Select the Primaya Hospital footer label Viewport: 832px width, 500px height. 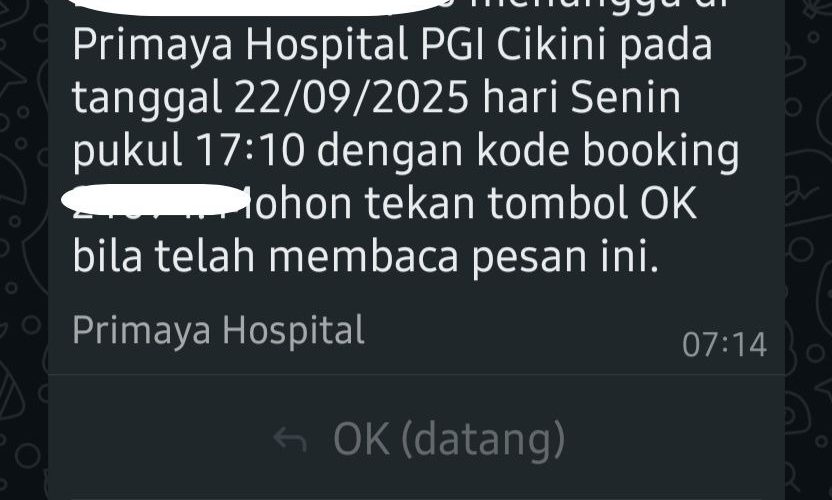219,330
